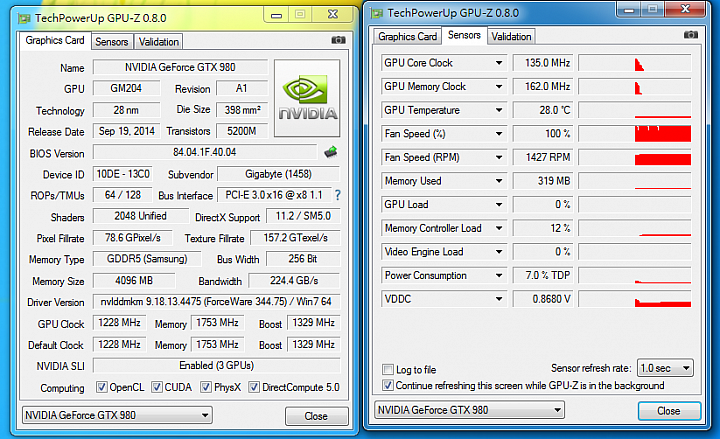Toggle the PhysX checkbox
Screen dimensions: 720x439
(206, 387)
